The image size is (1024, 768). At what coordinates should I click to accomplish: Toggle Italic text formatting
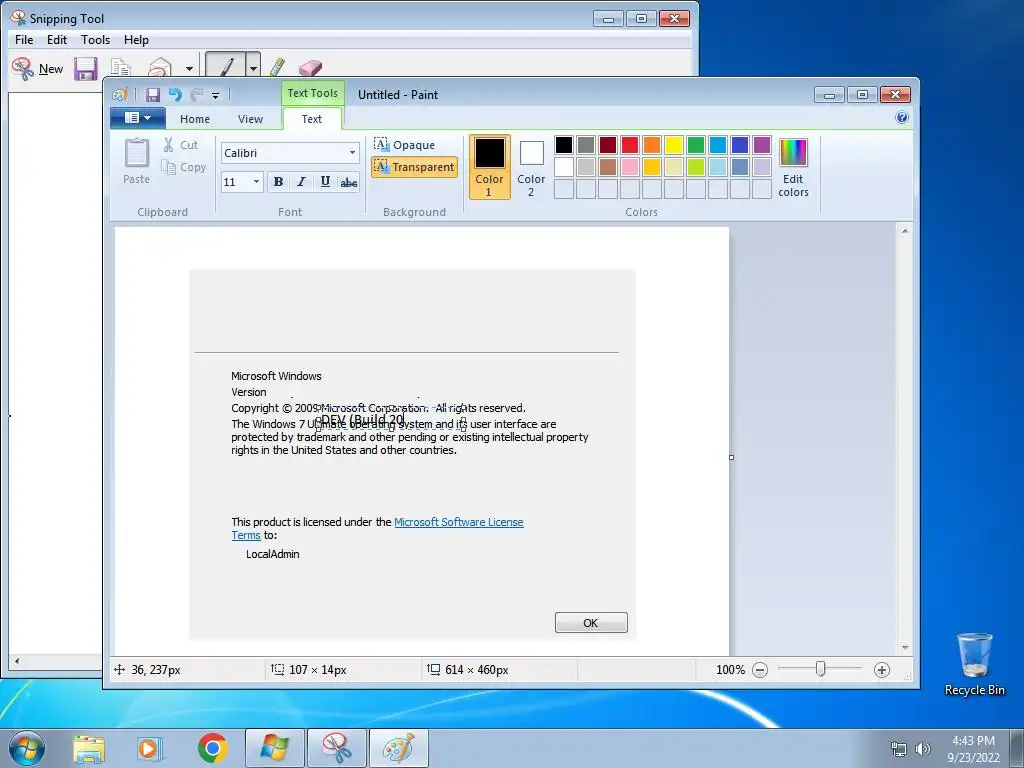coord(301,182)
